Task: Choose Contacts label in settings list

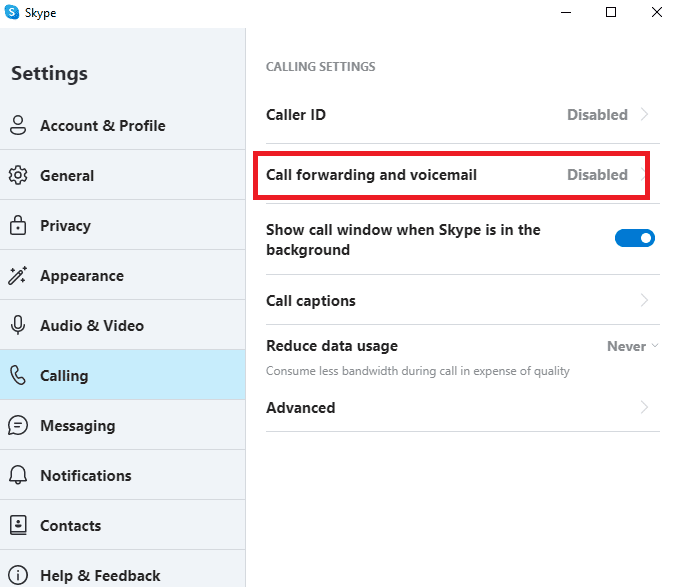Action: coord(71,525)
